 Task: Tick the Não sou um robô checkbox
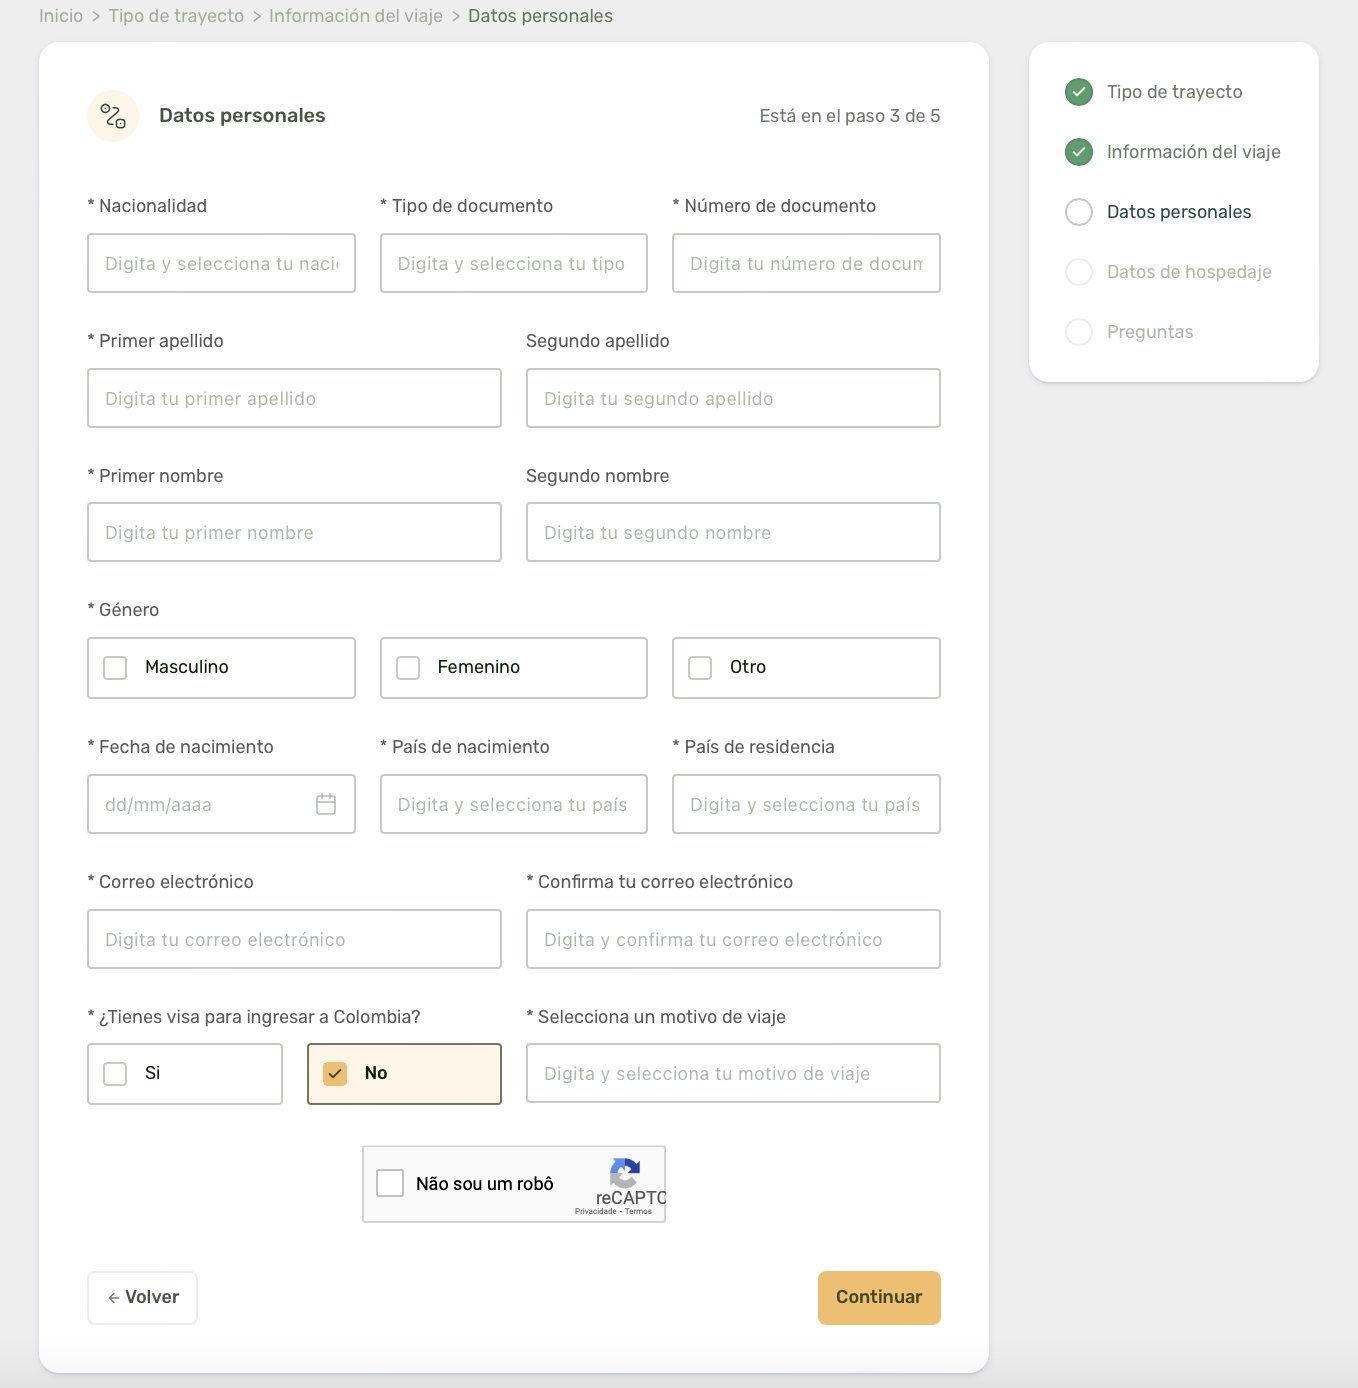(390, 1183)
